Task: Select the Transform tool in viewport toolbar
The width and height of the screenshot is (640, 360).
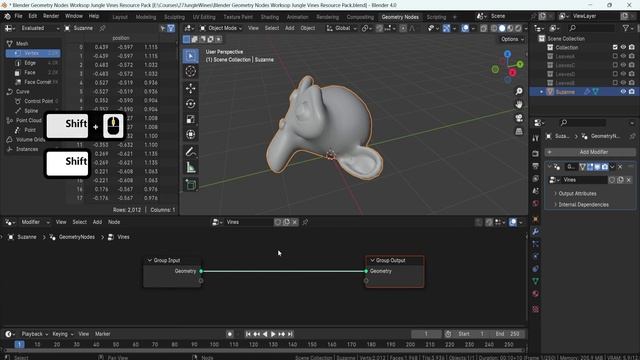Action: point(190,135)
